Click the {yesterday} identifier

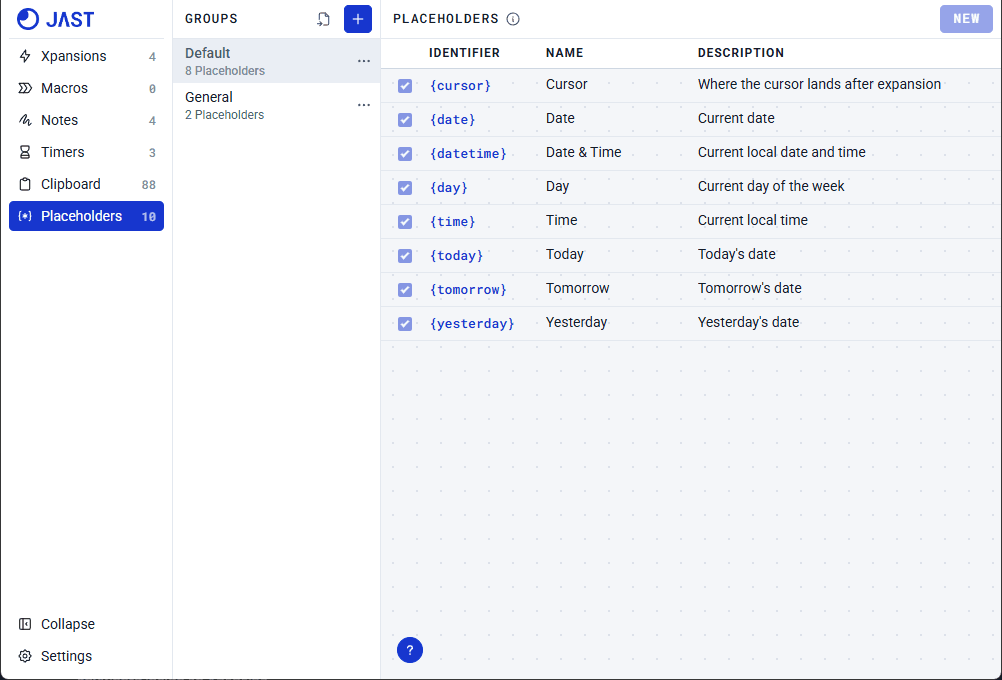[x=472, y=323]
